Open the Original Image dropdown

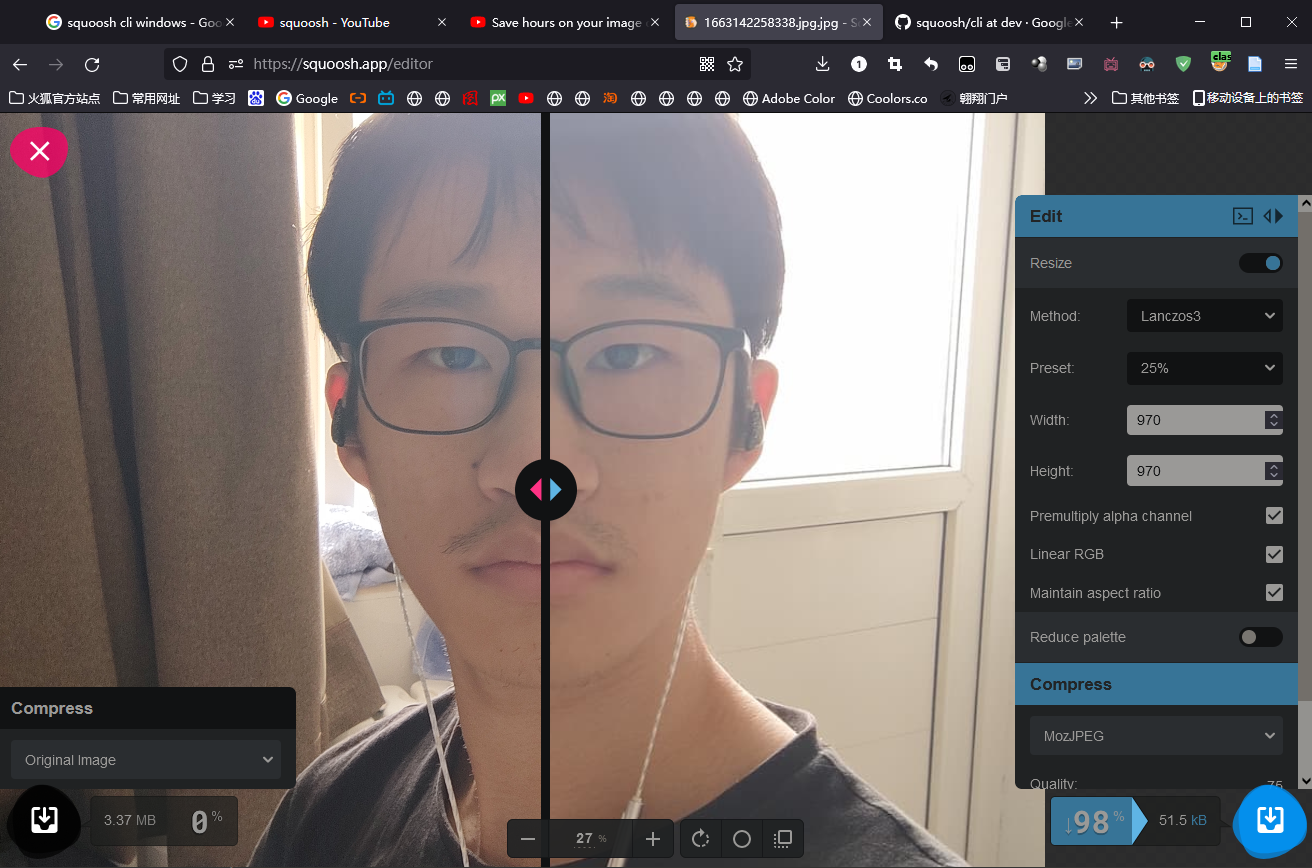[x=146, y=760]
